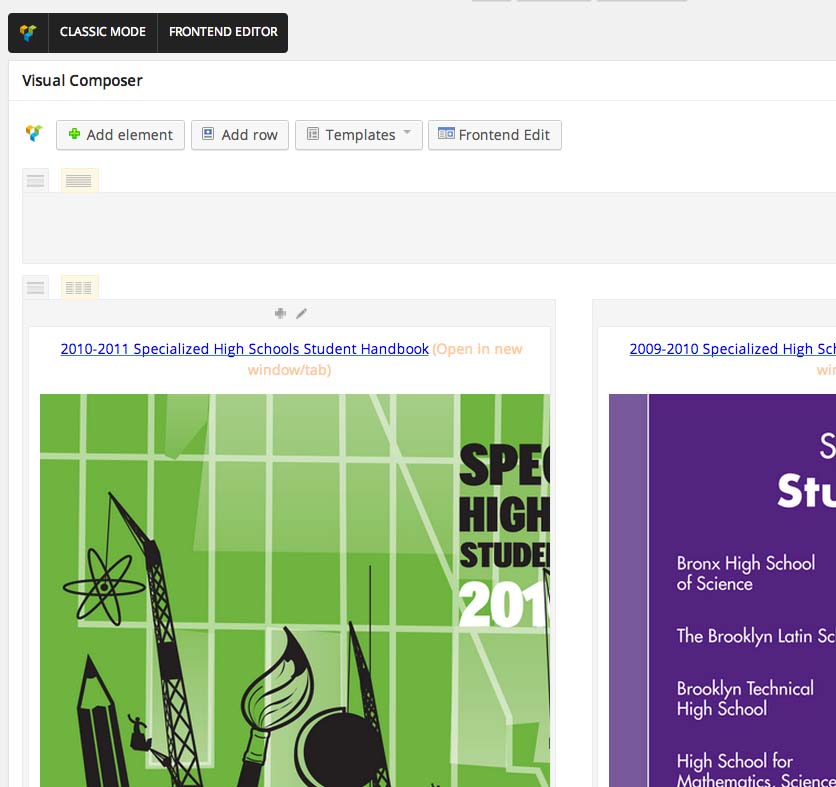
Task: Open the 2010-2011 Specialized High Schools Student Handbook link
Action: coord(245,349)
